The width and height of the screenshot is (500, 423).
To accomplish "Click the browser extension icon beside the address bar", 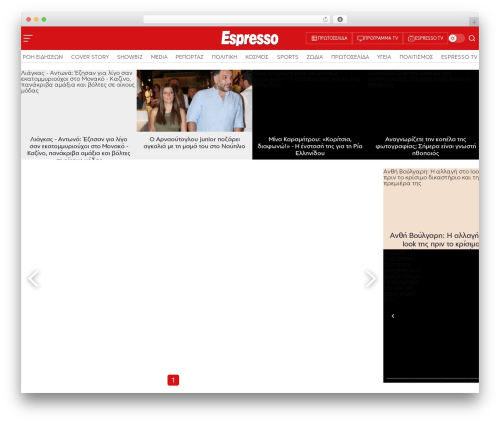I will point(340,19).
